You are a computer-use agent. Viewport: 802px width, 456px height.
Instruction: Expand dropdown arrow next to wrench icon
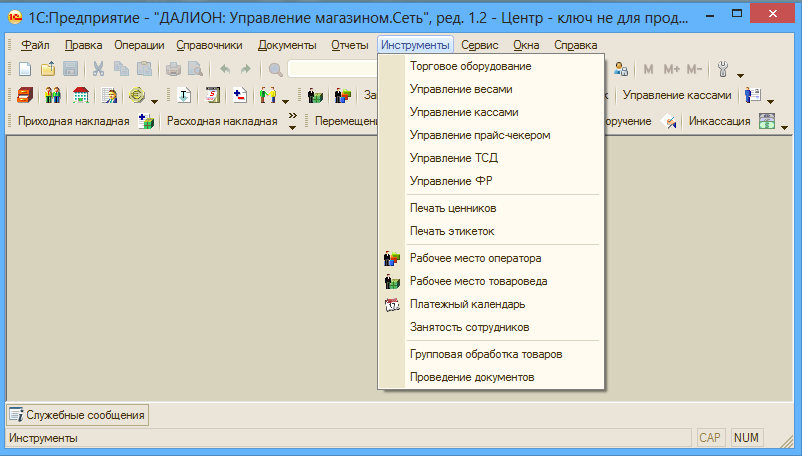(740, 76)
